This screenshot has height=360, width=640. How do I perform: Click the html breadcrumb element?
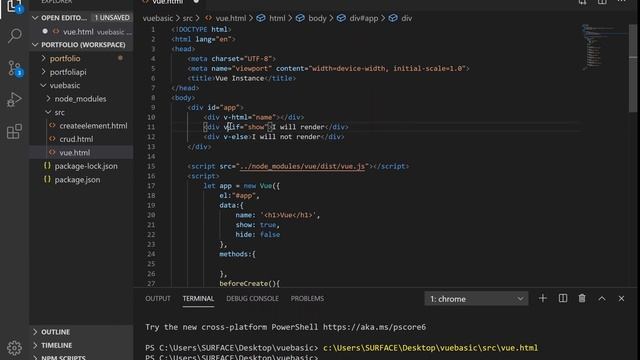[277, 18]
